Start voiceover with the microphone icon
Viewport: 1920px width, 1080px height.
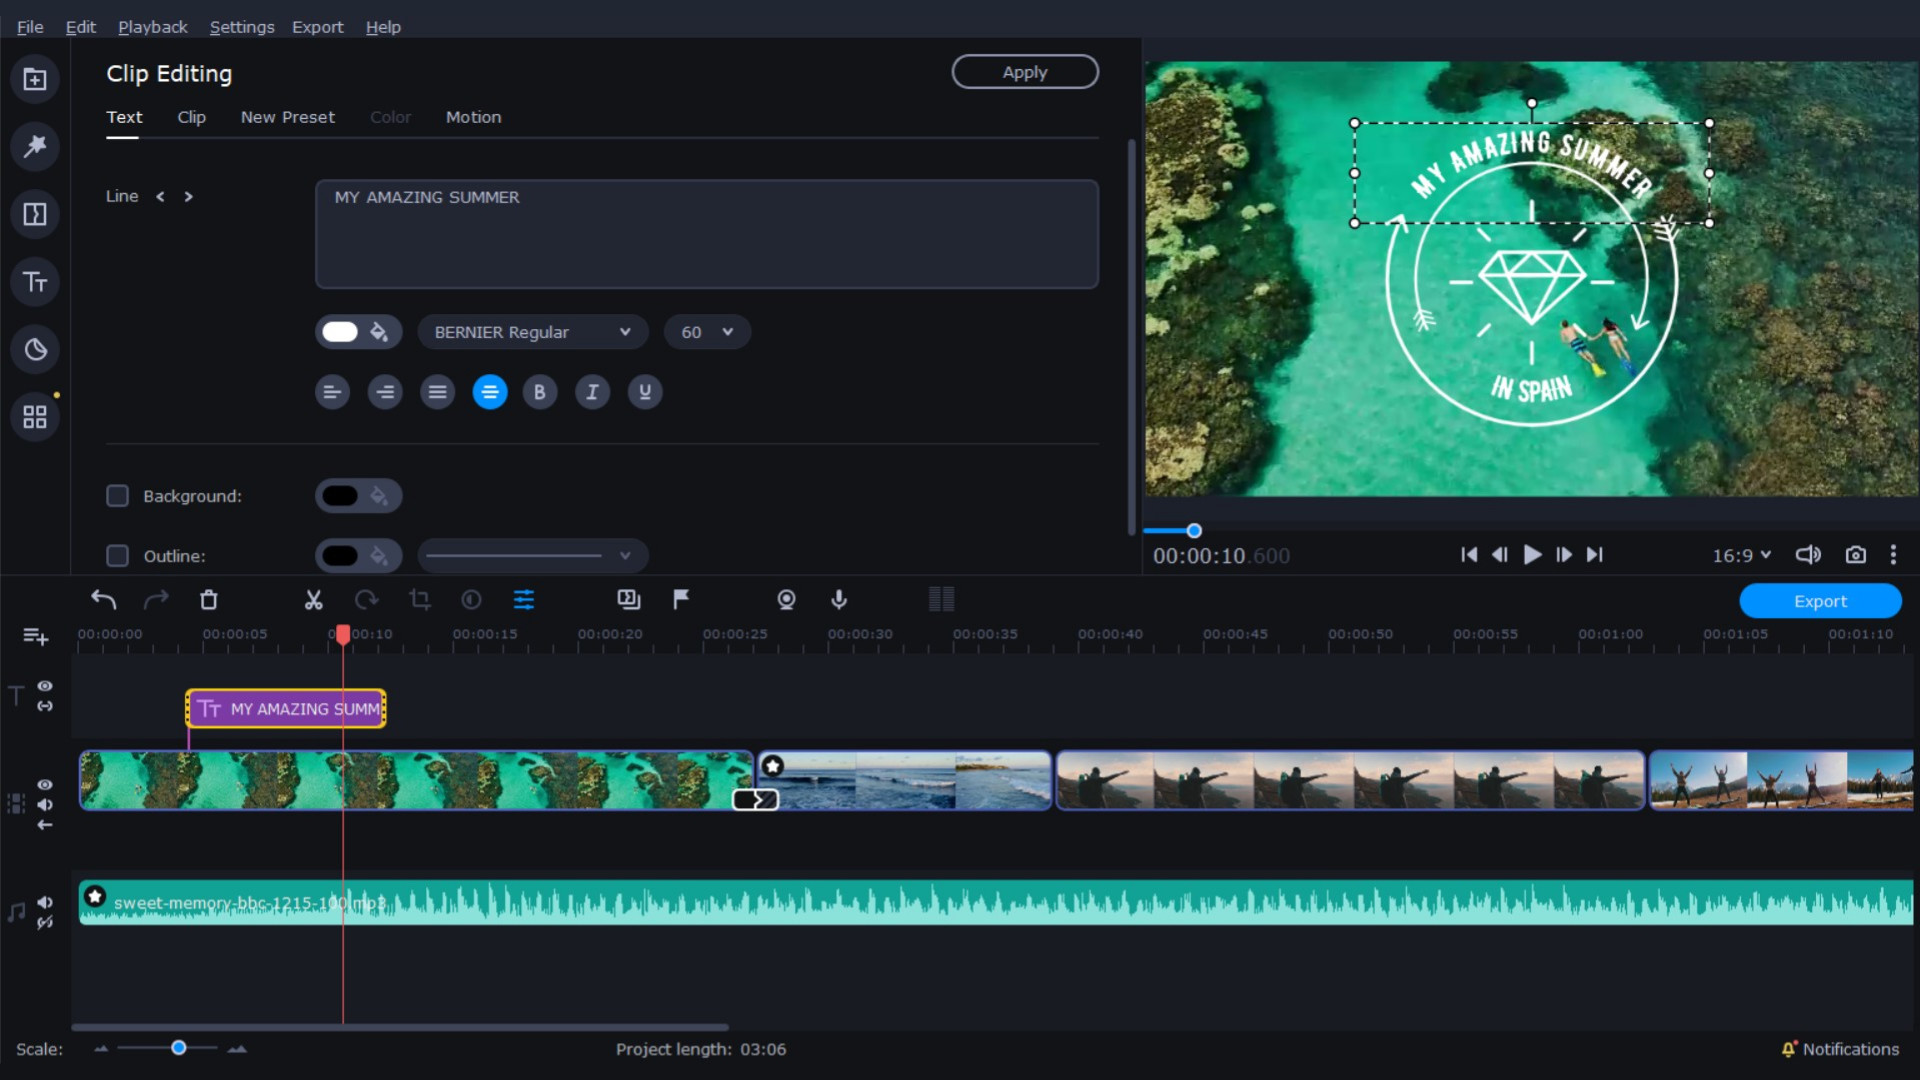pyautogui.click(x=838, y=600)
